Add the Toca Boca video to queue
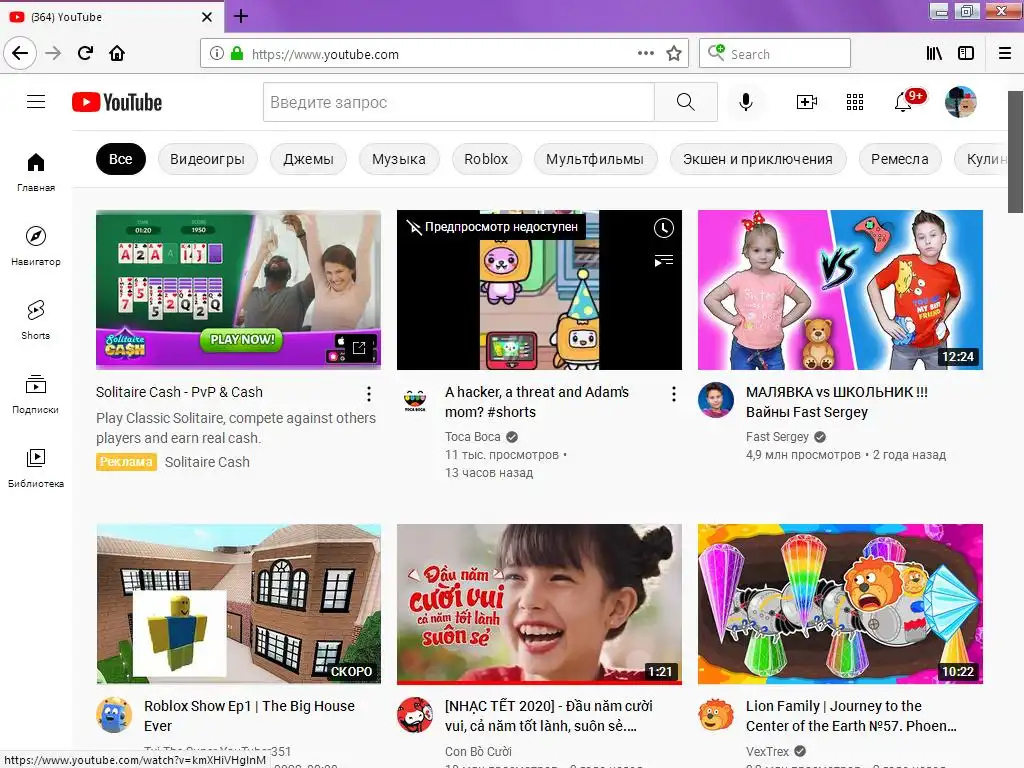This screenshot has width=1024, height=768. 664,261
